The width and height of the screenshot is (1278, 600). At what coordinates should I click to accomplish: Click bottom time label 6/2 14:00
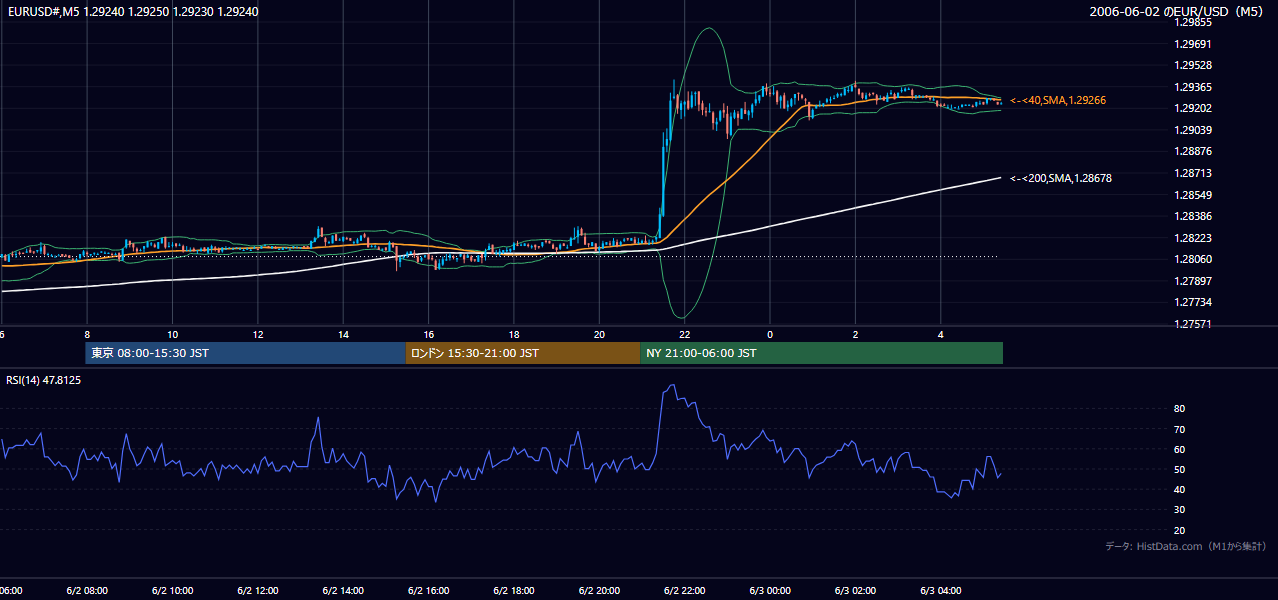coord(343,591)
